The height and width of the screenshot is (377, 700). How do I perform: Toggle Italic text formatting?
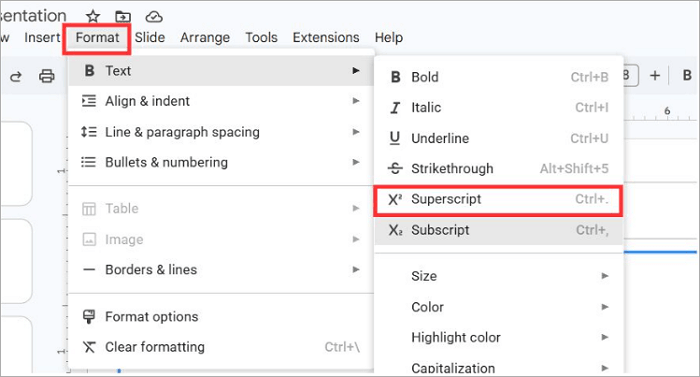(499, 108)
